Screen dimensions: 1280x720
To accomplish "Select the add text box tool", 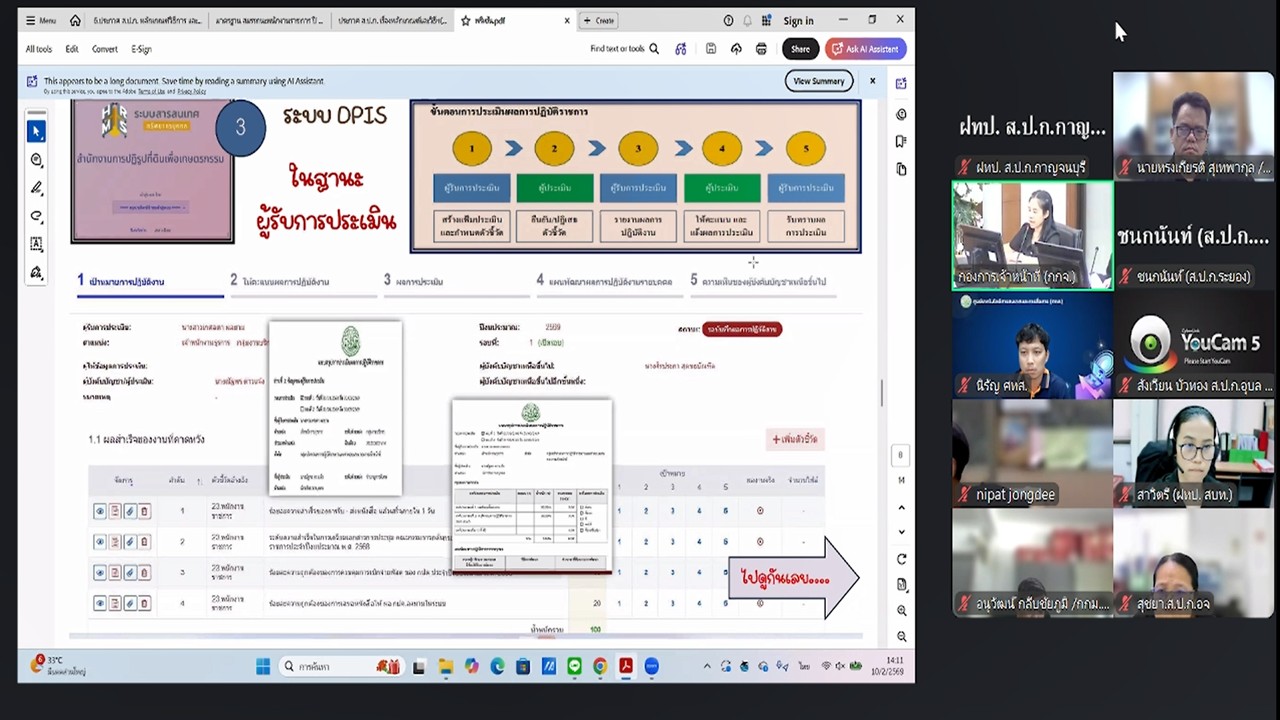I will tap(36, 244).
